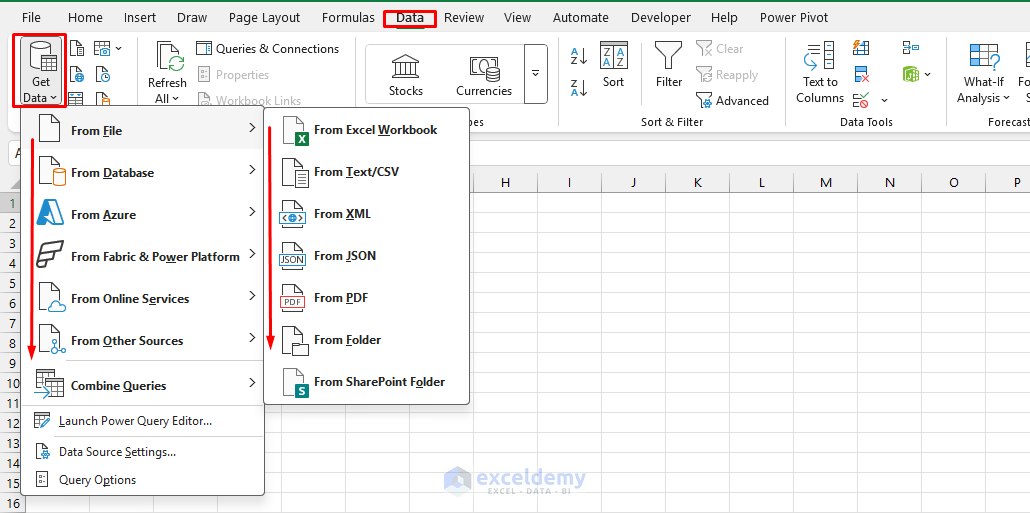Toggle the Filter funnel button
1030x513 pixels.
(x=669, y=64)
